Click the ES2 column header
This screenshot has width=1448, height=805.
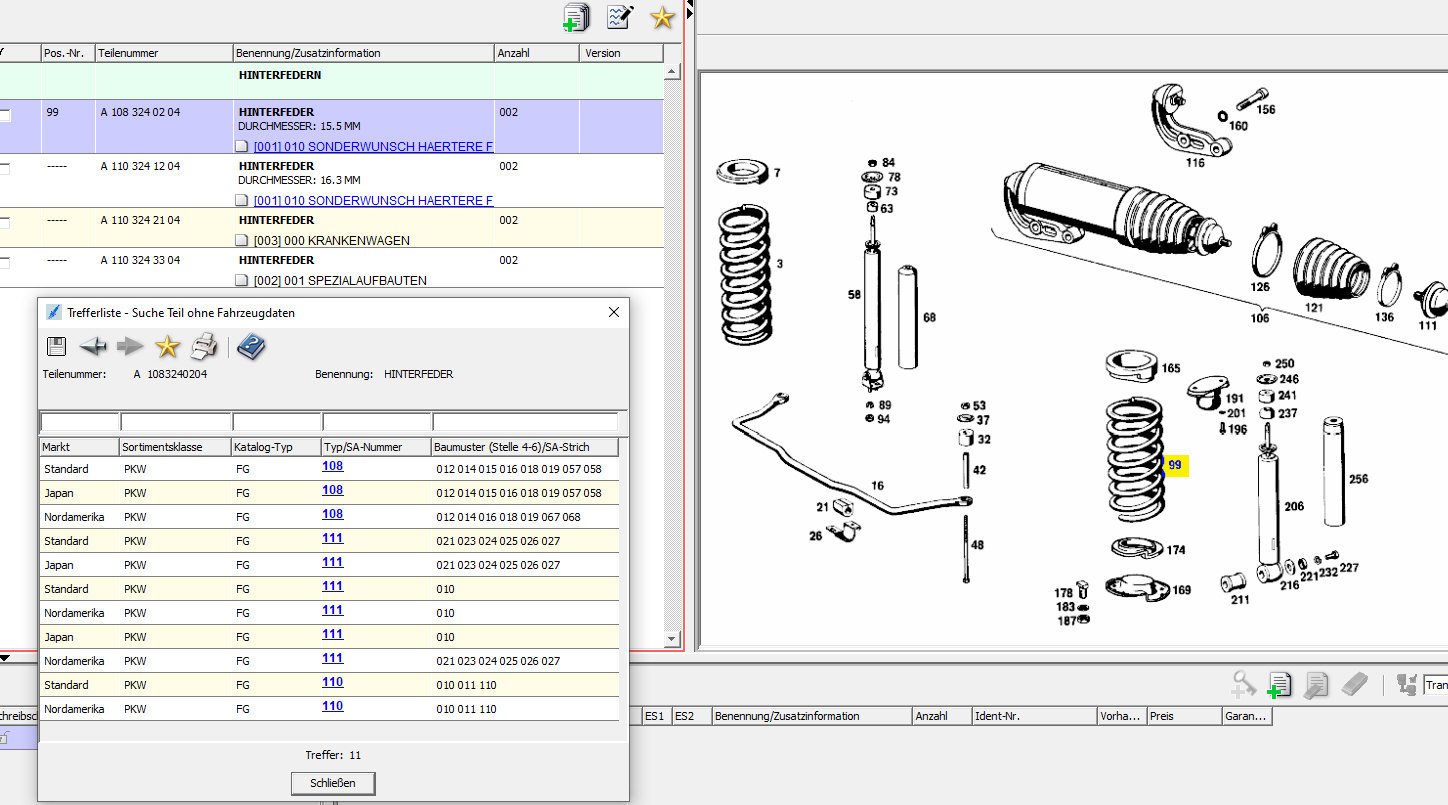691,716
